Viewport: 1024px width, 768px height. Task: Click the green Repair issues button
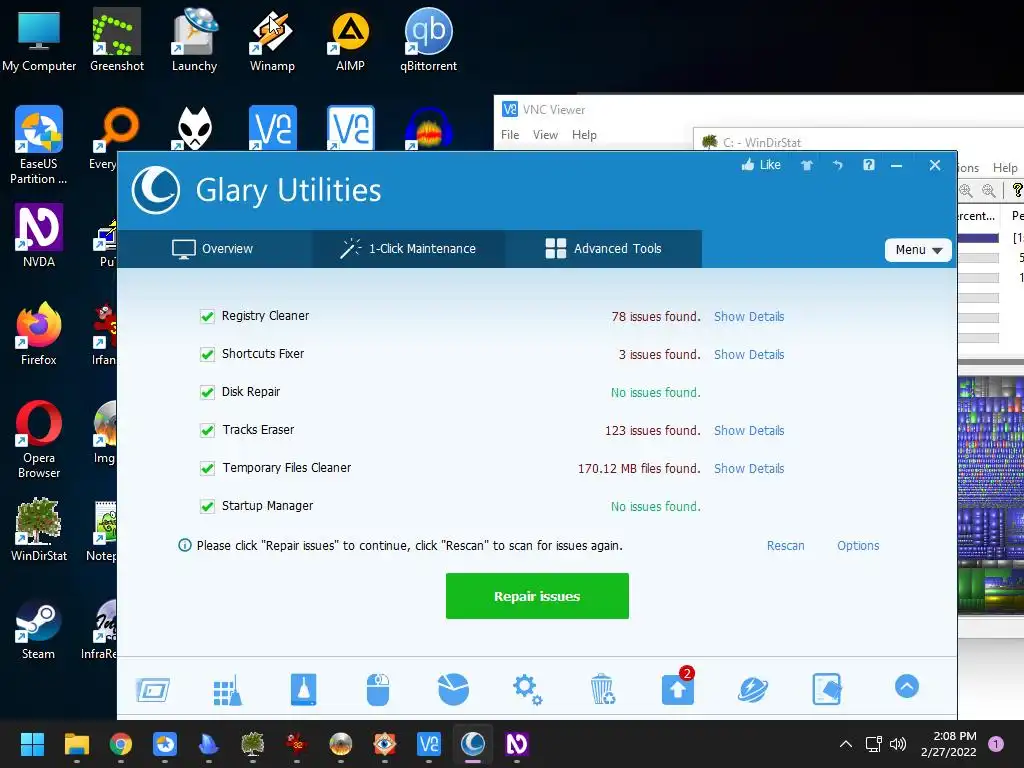(537, 596)
